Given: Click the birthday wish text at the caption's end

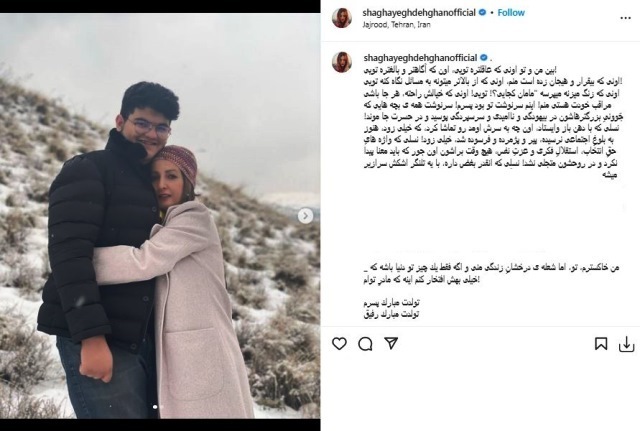Looking at the screenshot, I should pos(391,309).
